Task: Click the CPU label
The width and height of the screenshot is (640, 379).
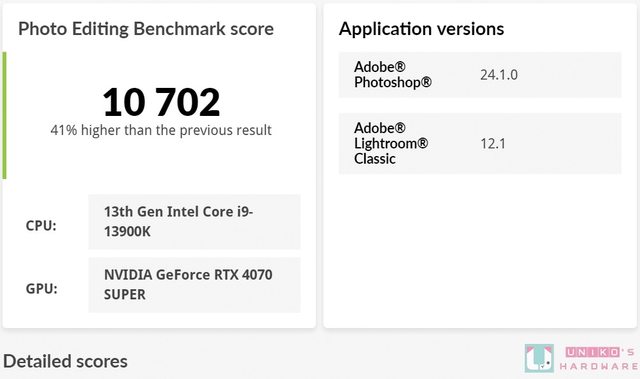Action: click(x=41, y=226)
